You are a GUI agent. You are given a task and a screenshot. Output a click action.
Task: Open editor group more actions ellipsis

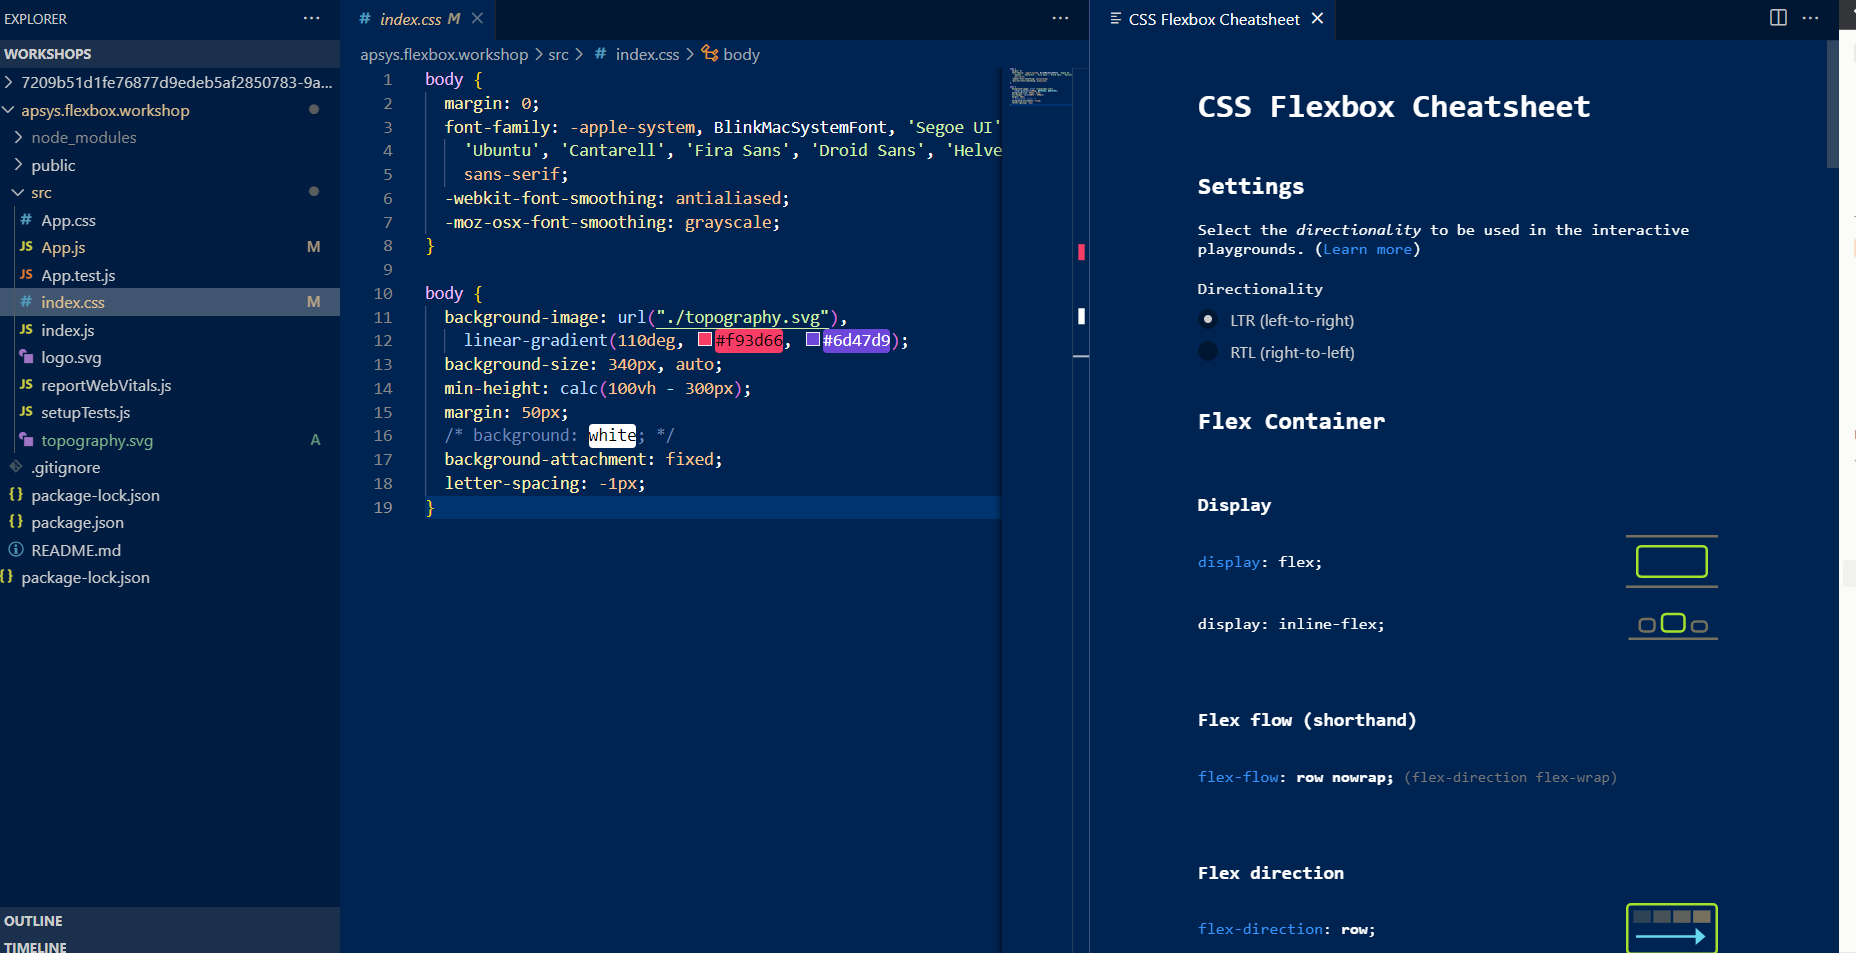pyautogui.click(x=1060, y=18)
